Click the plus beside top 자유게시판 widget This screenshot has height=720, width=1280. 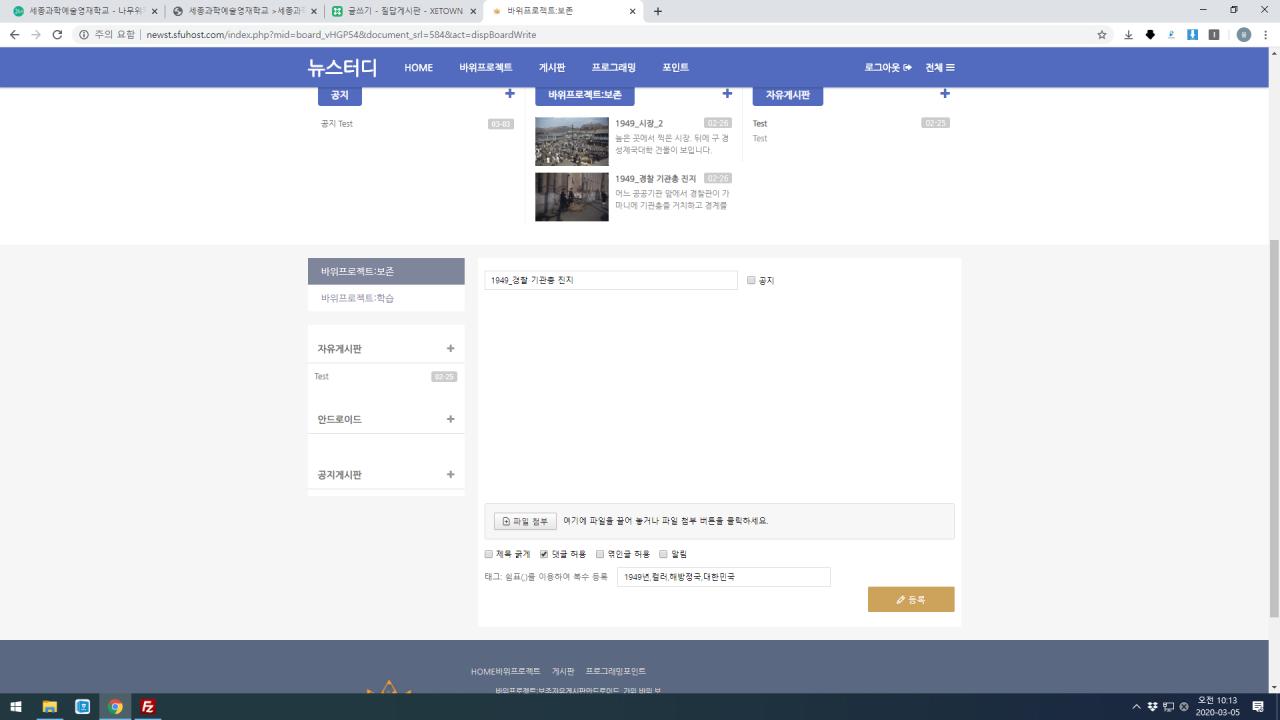click(945, 94)
